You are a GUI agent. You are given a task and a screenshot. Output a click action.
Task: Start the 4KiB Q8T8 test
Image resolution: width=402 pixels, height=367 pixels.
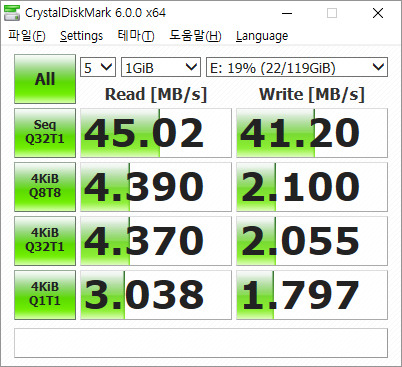point(45,187)
